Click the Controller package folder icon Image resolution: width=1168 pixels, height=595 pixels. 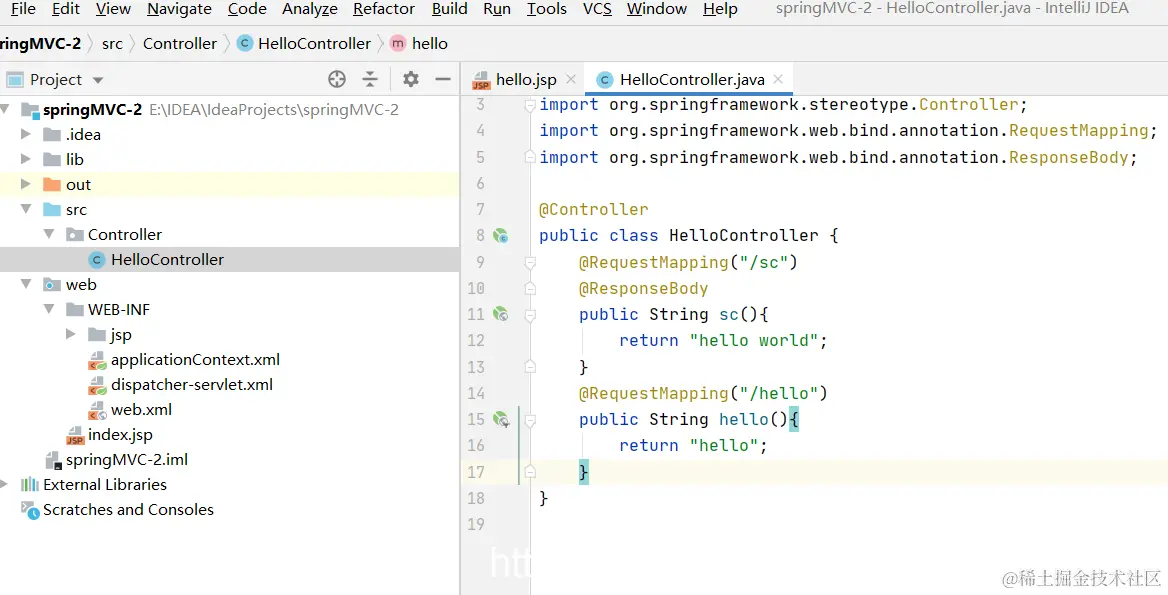(74, 235)
